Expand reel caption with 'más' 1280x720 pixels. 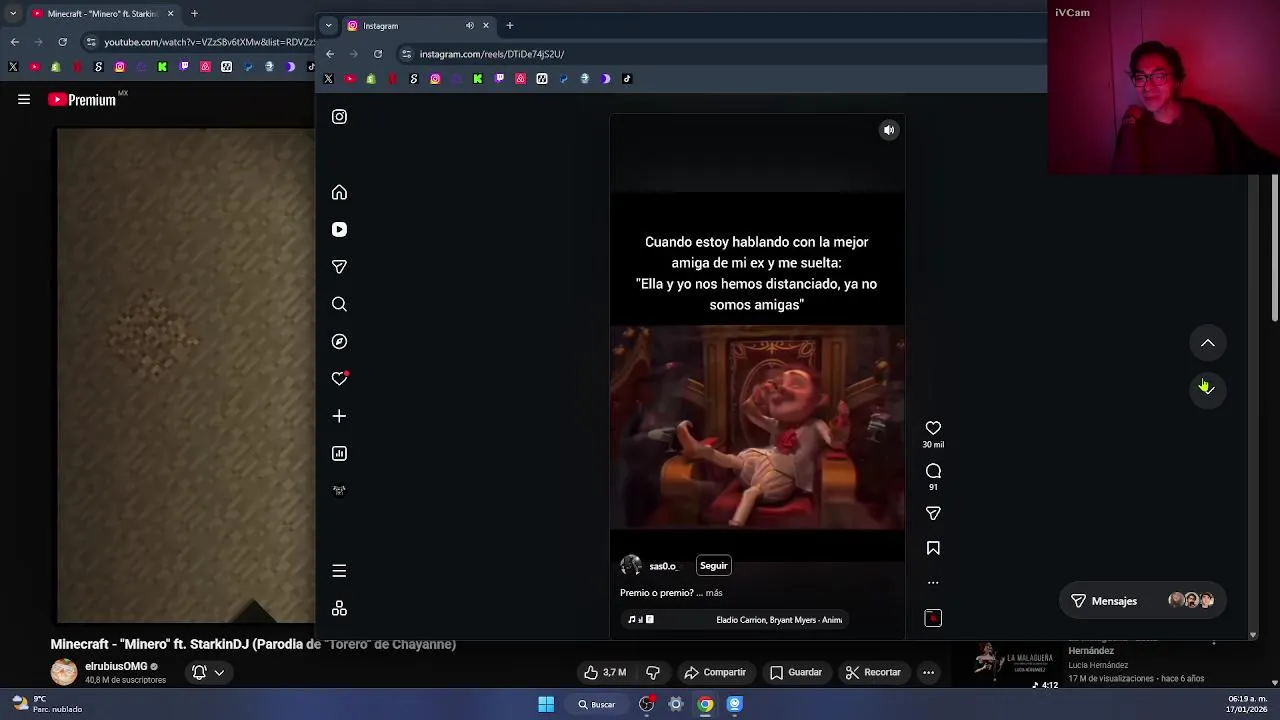(714, 593)
